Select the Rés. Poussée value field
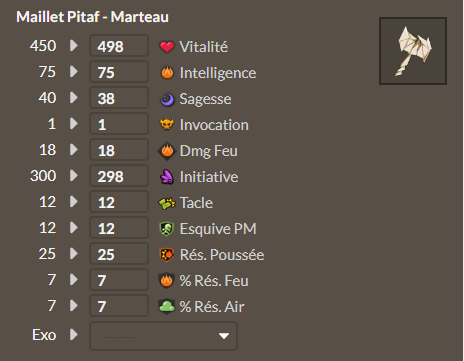Image resolution: width=464 pixels, height=361 pixels. tap(119, 254)
